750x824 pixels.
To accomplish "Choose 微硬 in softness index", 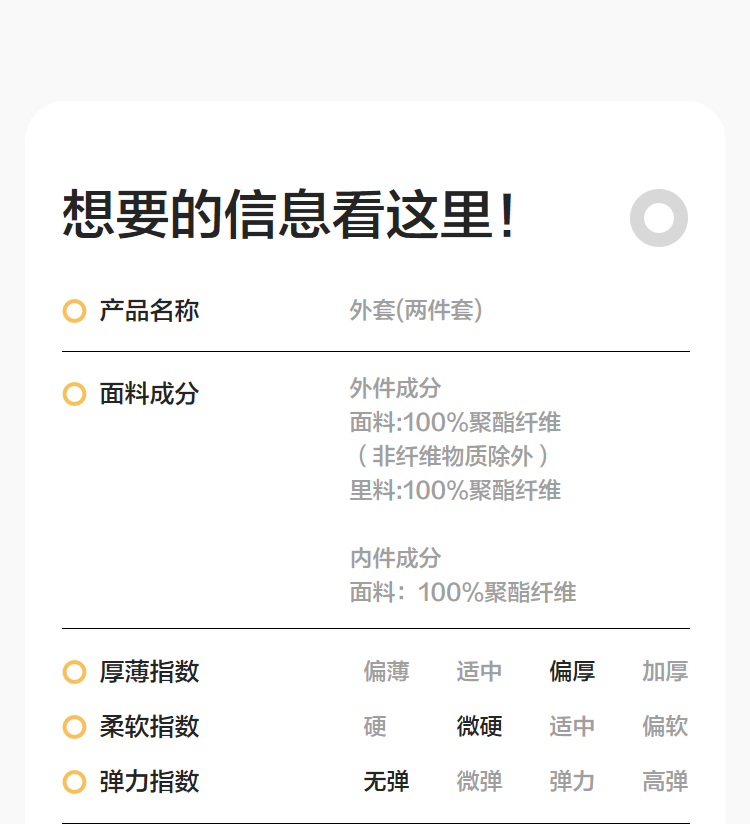I will click(479, 727).
